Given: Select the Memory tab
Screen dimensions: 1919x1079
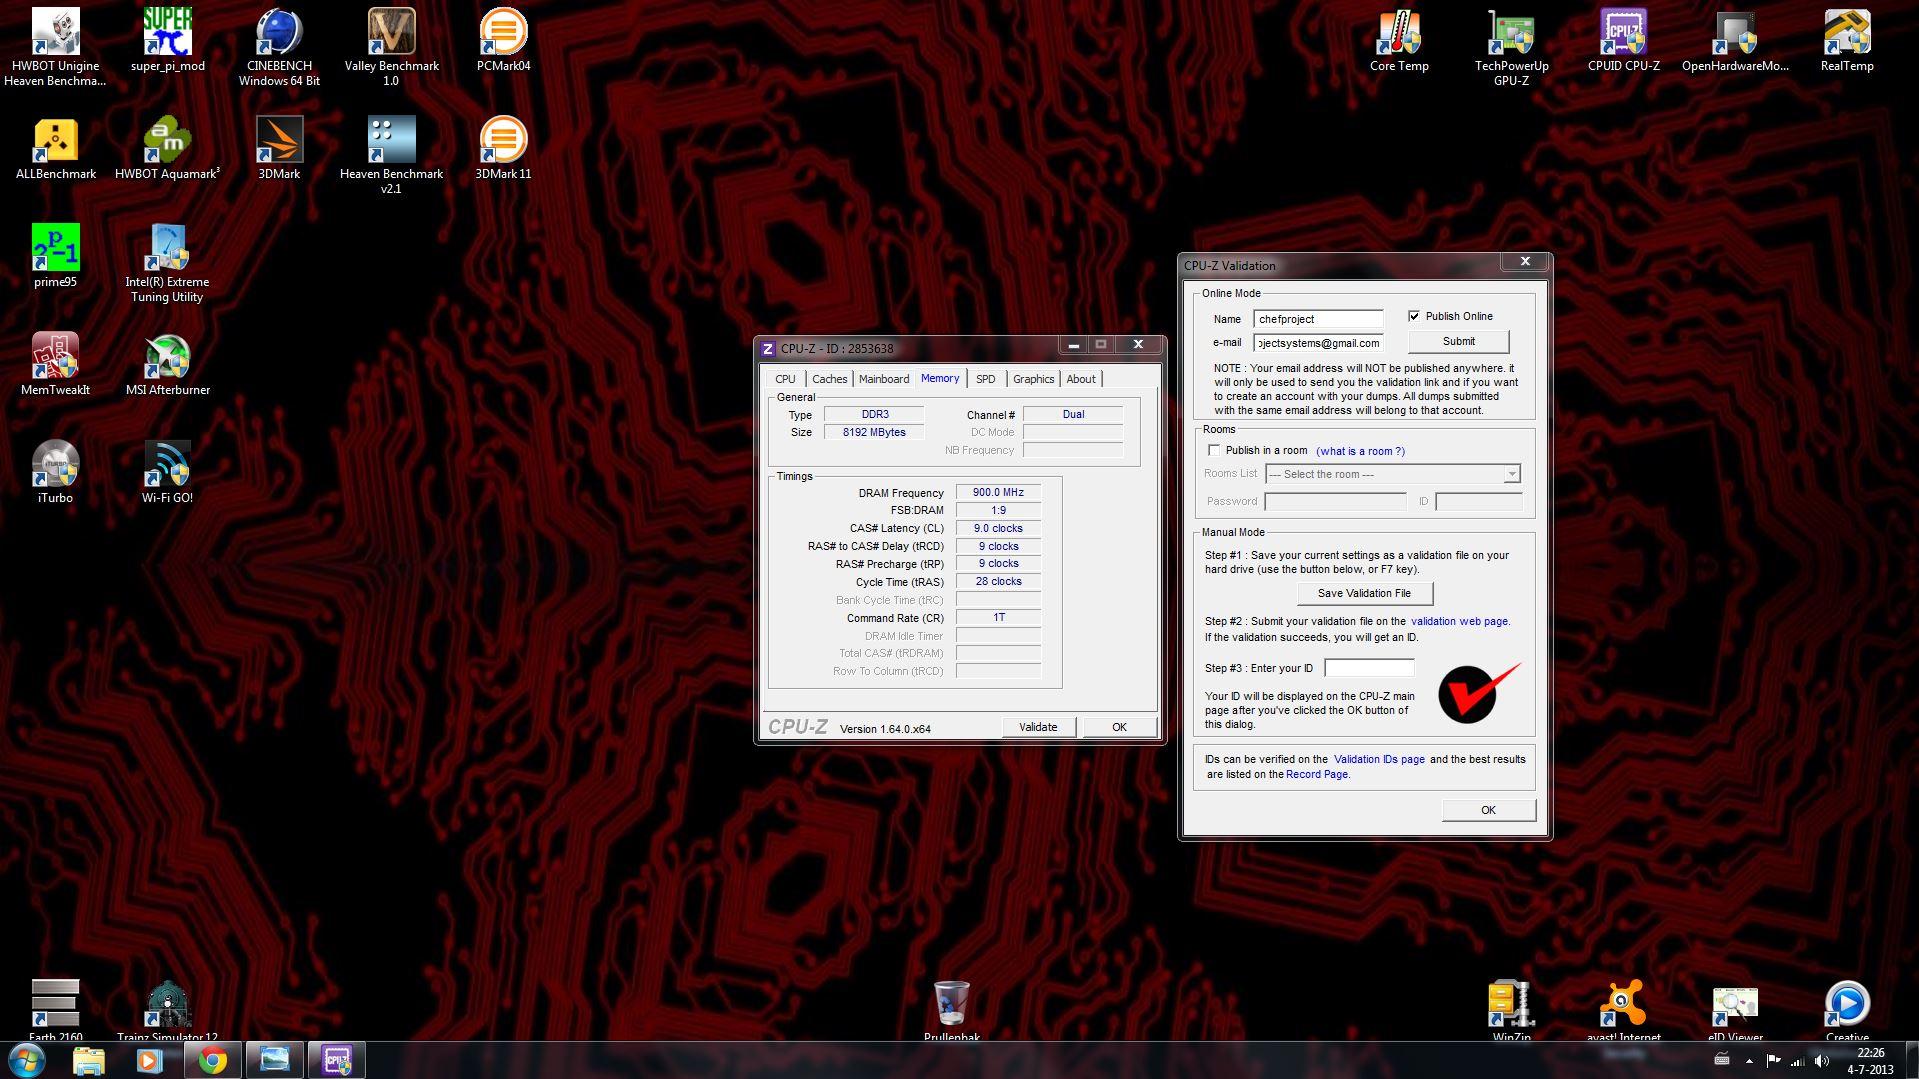Looking at the screenshot, I should click(940, 378).
